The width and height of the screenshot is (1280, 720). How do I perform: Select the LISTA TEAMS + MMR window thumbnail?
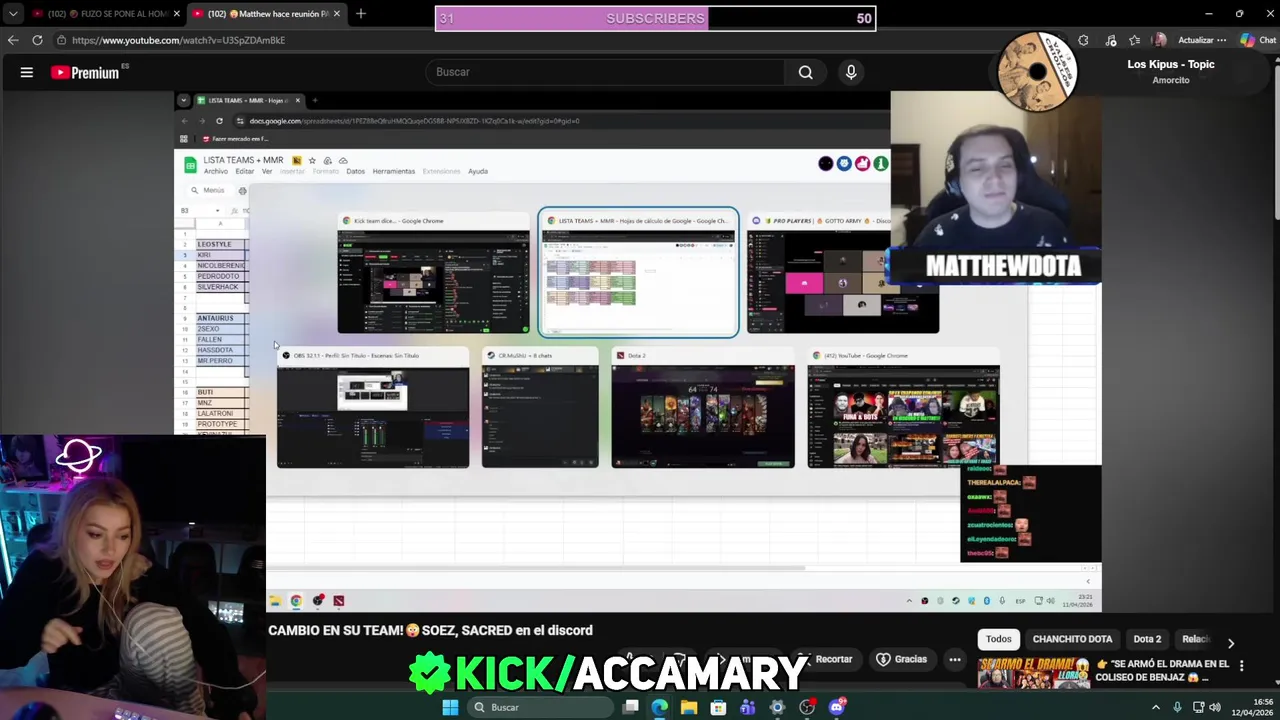(x=639, y=273)
